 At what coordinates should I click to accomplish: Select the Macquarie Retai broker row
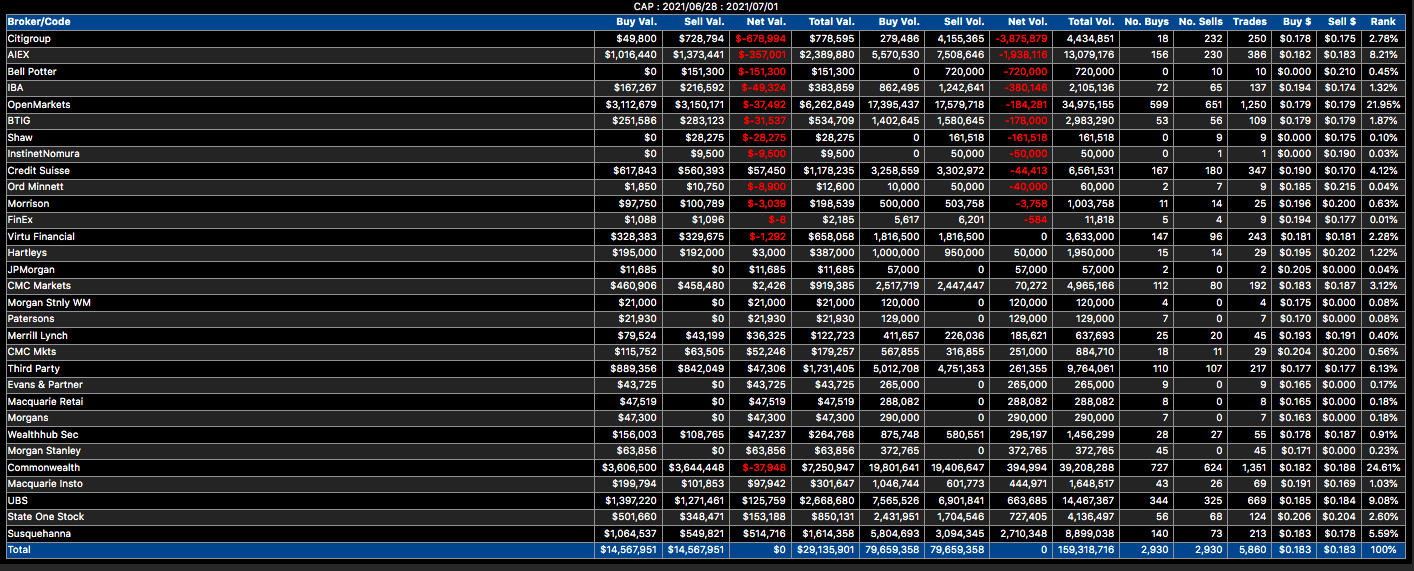click(707, 401)
